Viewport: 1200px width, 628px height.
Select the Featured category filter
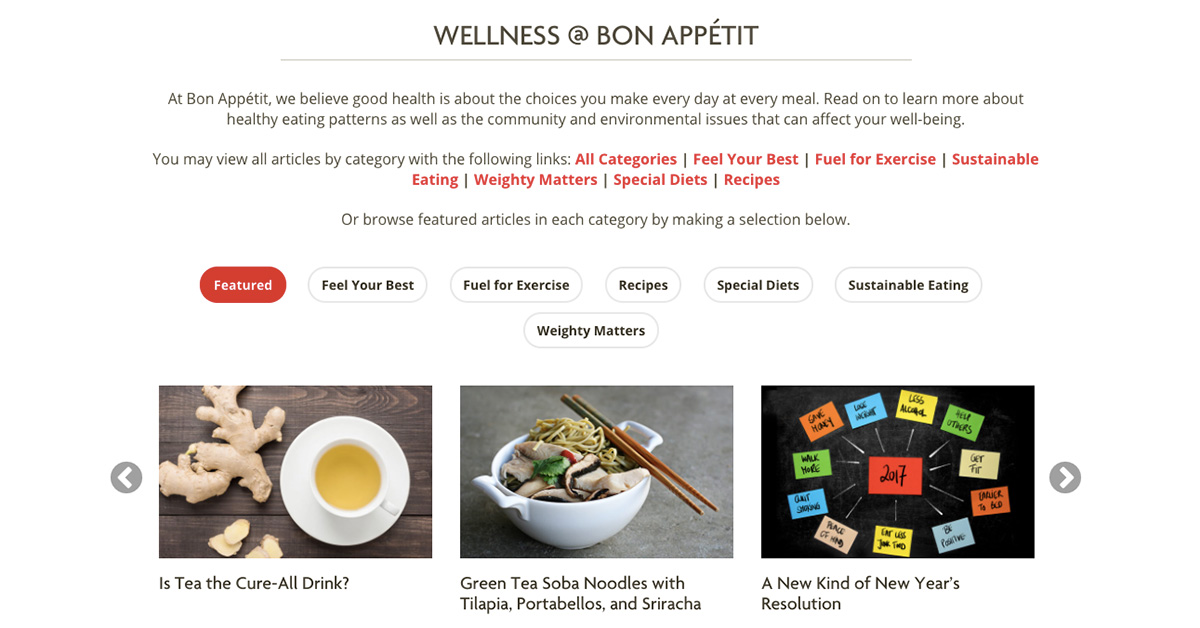coord(242,285)
